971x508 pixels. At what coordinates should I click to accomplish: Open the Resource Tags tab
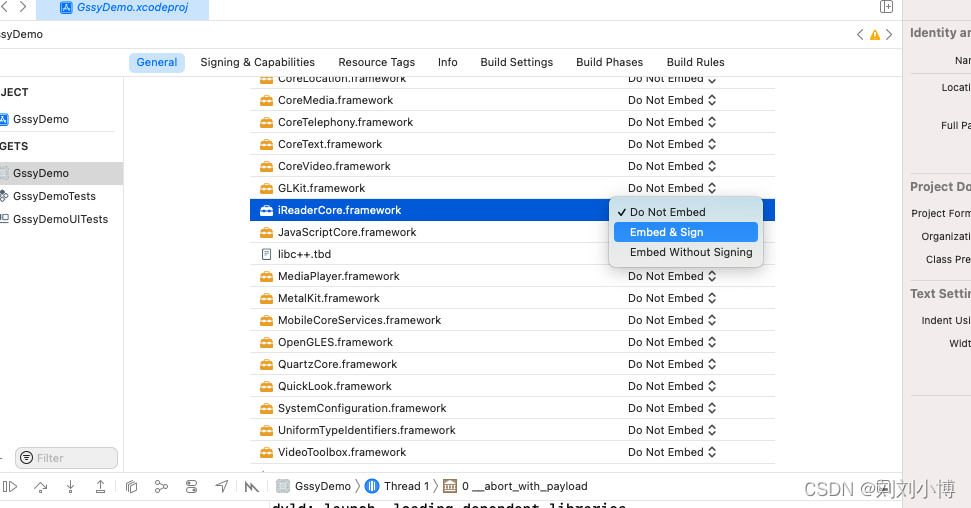(x=377, y=63)
